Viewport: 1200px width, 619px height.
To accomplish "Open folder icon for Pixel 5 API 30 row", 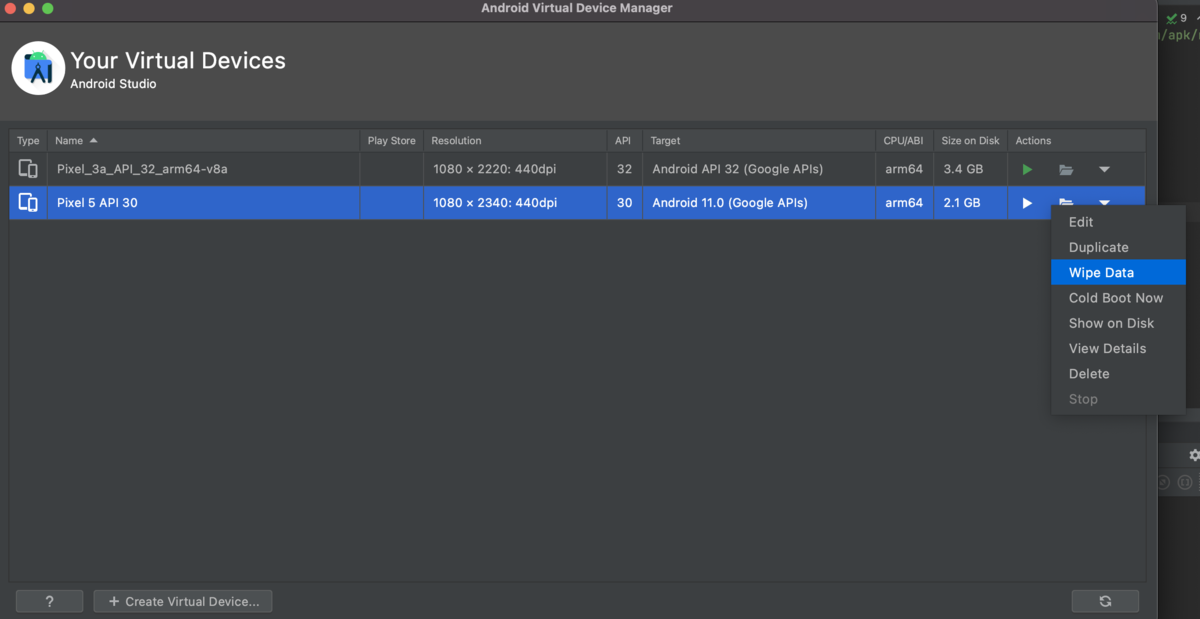I will [1066, 203].
